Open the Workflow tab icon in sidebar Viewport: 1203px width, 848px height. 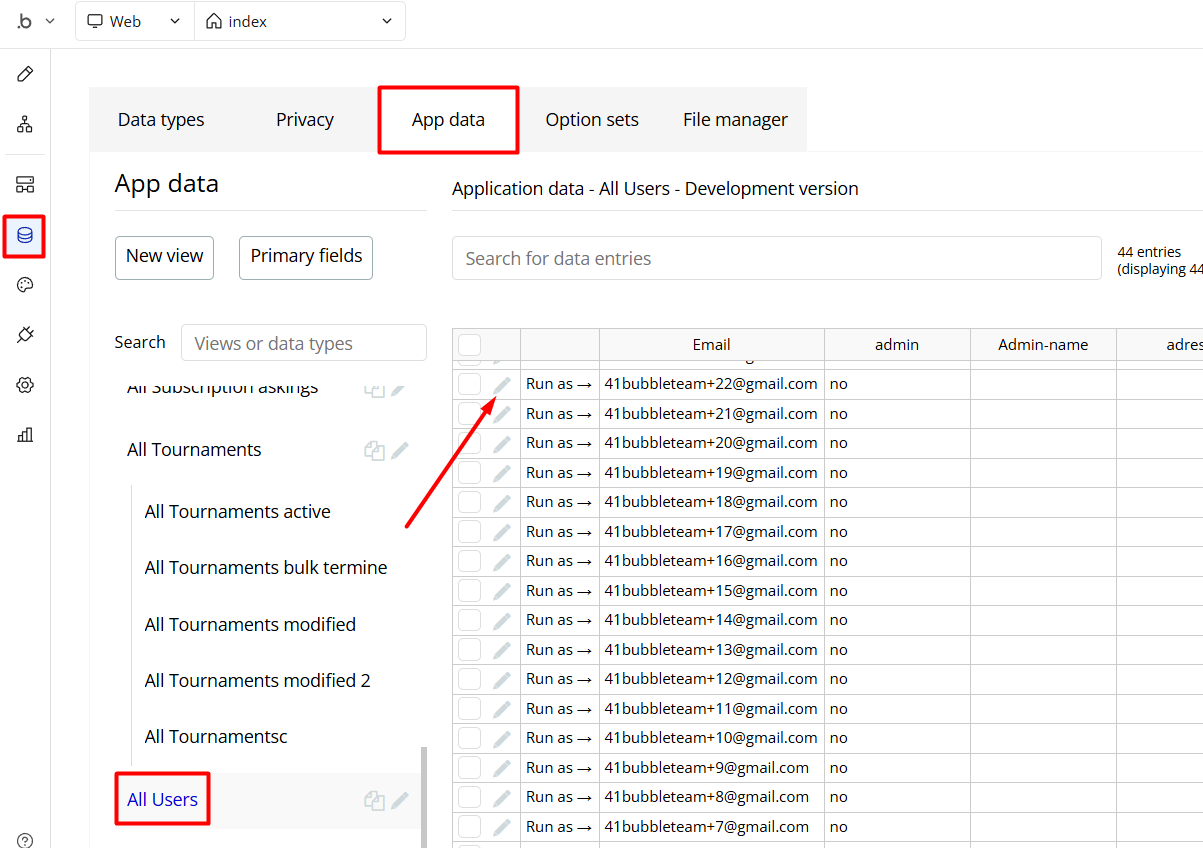25,125
